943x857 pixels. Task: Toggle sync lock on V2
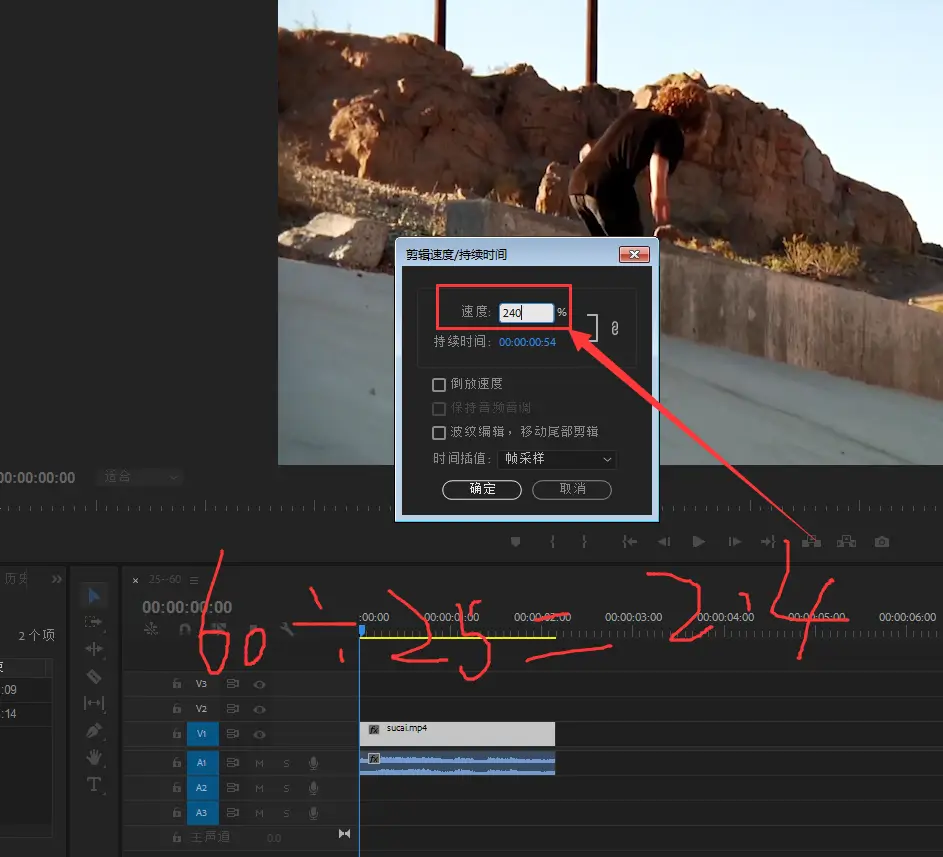tap(233, 709)
